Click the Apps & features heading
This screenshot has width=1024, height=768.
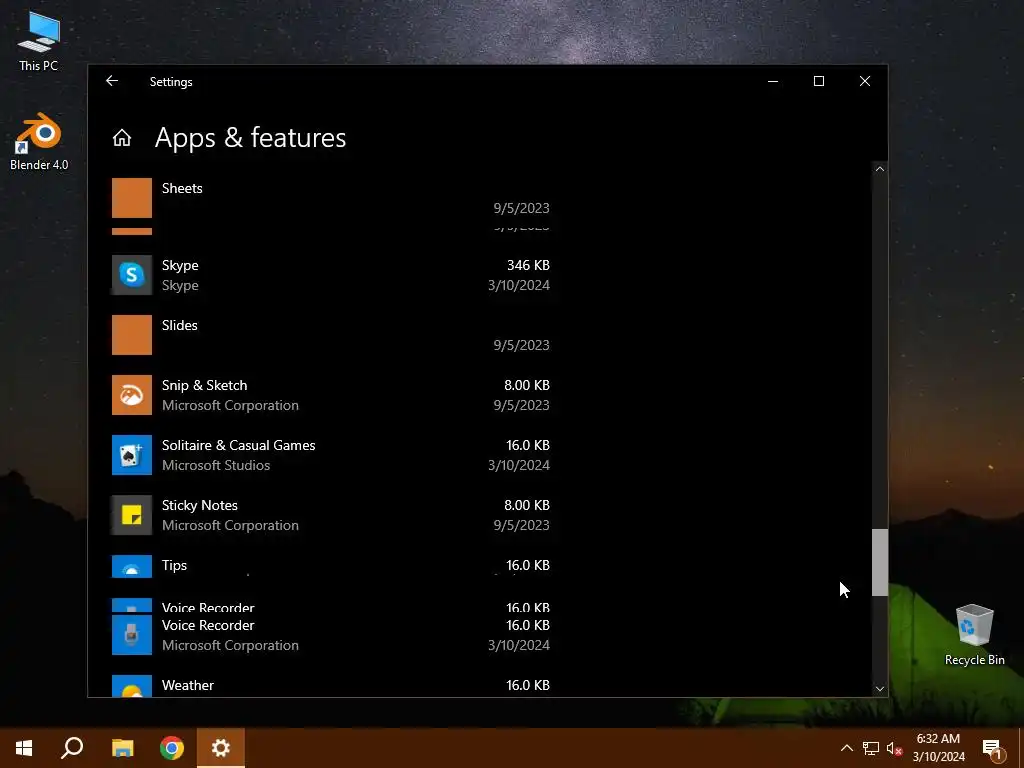[x=250, y=138]
